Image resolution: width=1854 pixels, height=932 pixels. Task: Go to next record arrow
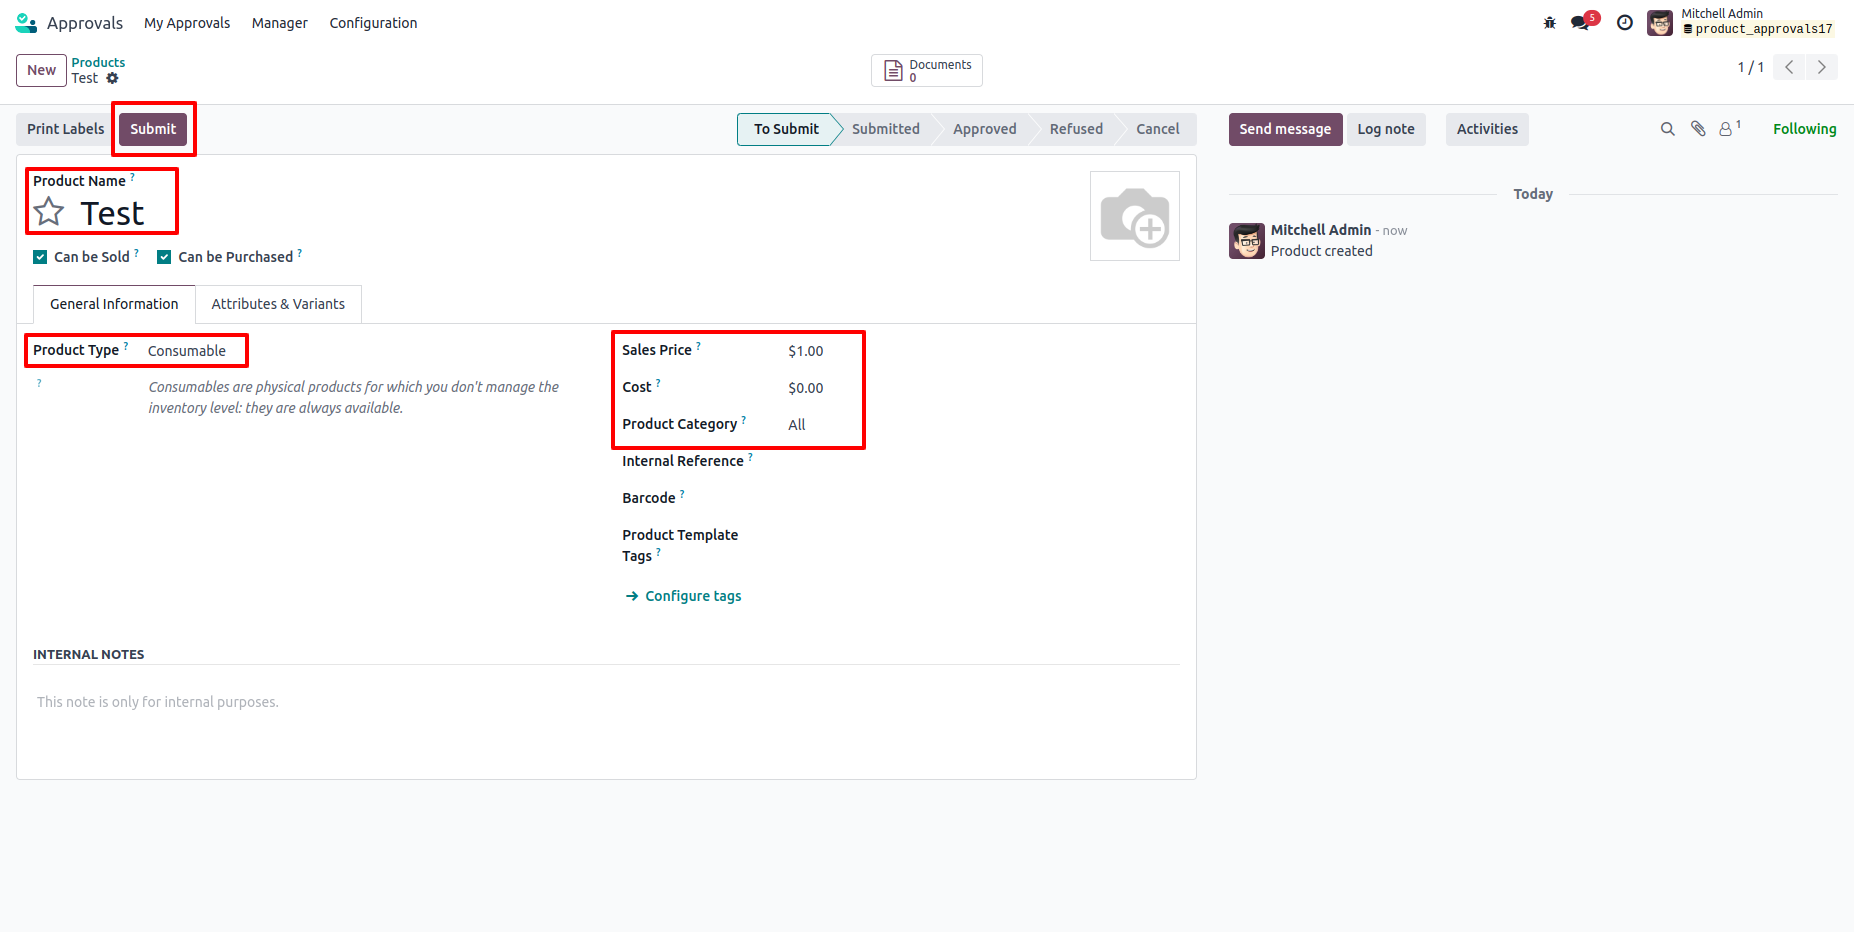(1822, 67)
